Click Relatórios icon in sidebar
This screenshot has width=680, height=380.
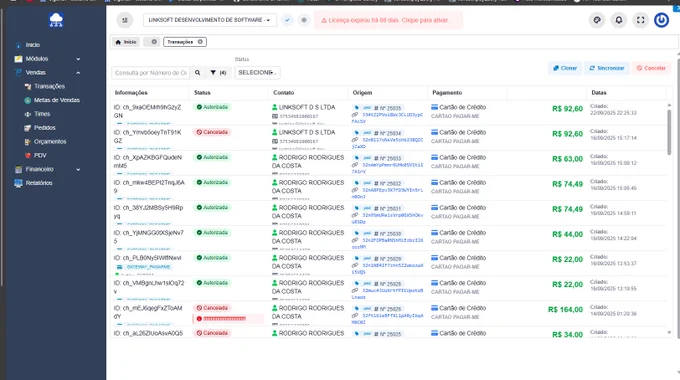click(x=18, y=183)
